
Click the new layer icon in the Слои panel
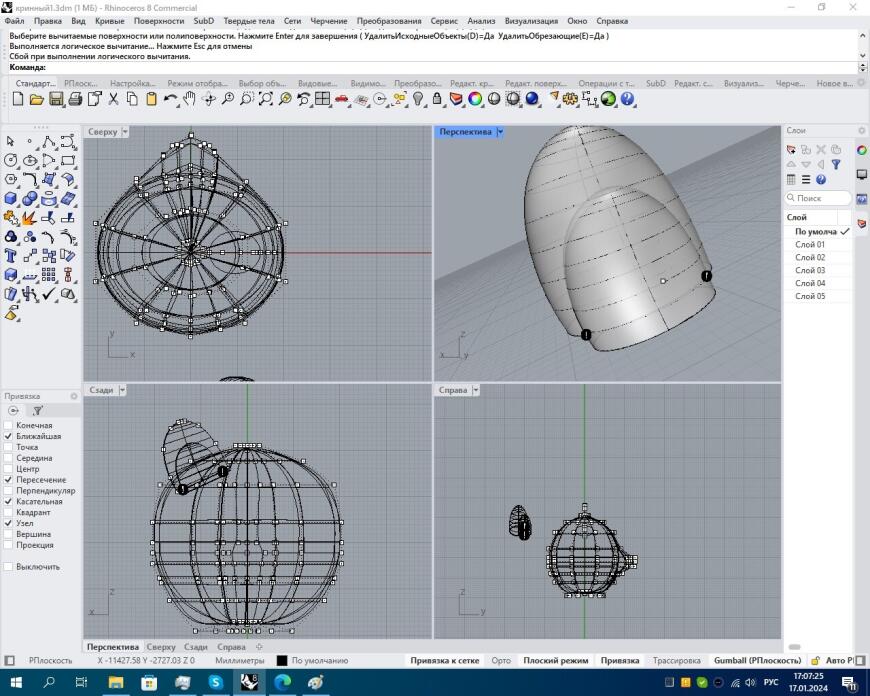[791, 149]
